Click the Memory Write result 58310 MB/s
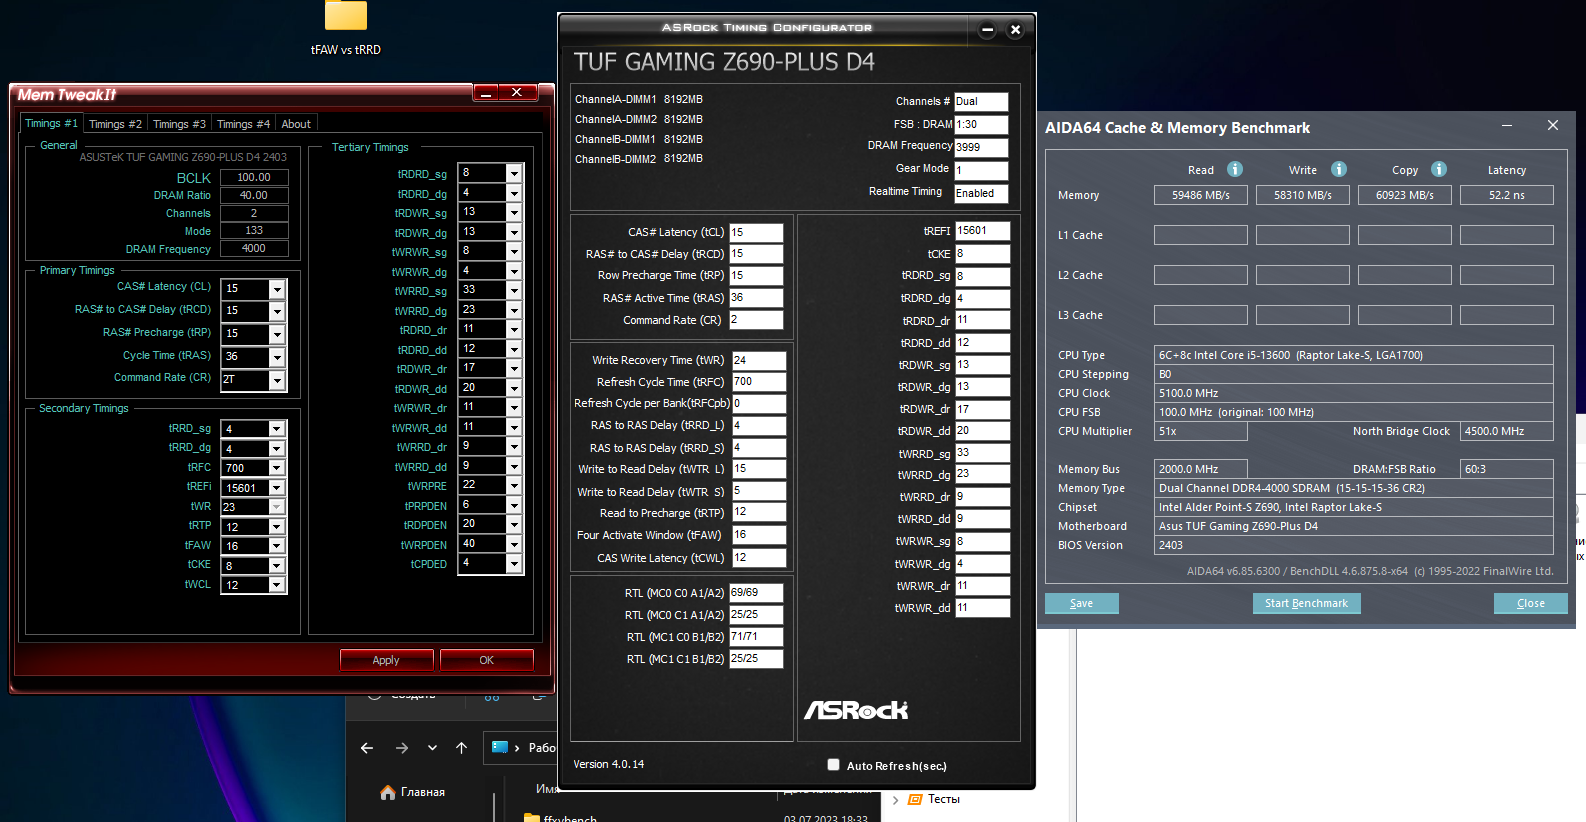Image resolution: width=1586 pixels, height=822 pixels. [1303, 195]
